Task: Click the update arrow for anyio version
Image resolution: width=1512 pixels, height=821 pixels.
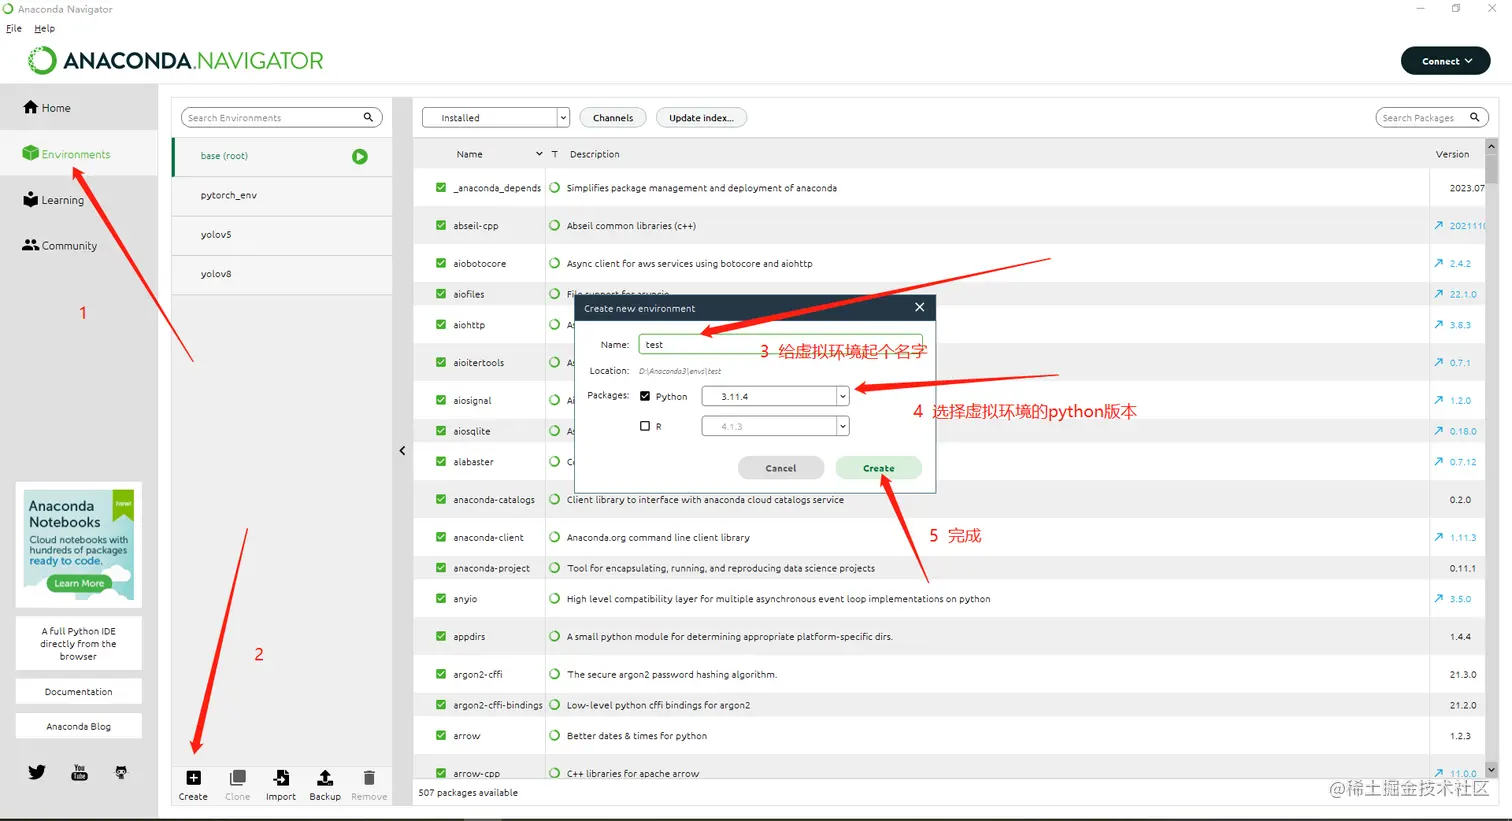Action: [1439, 598]
